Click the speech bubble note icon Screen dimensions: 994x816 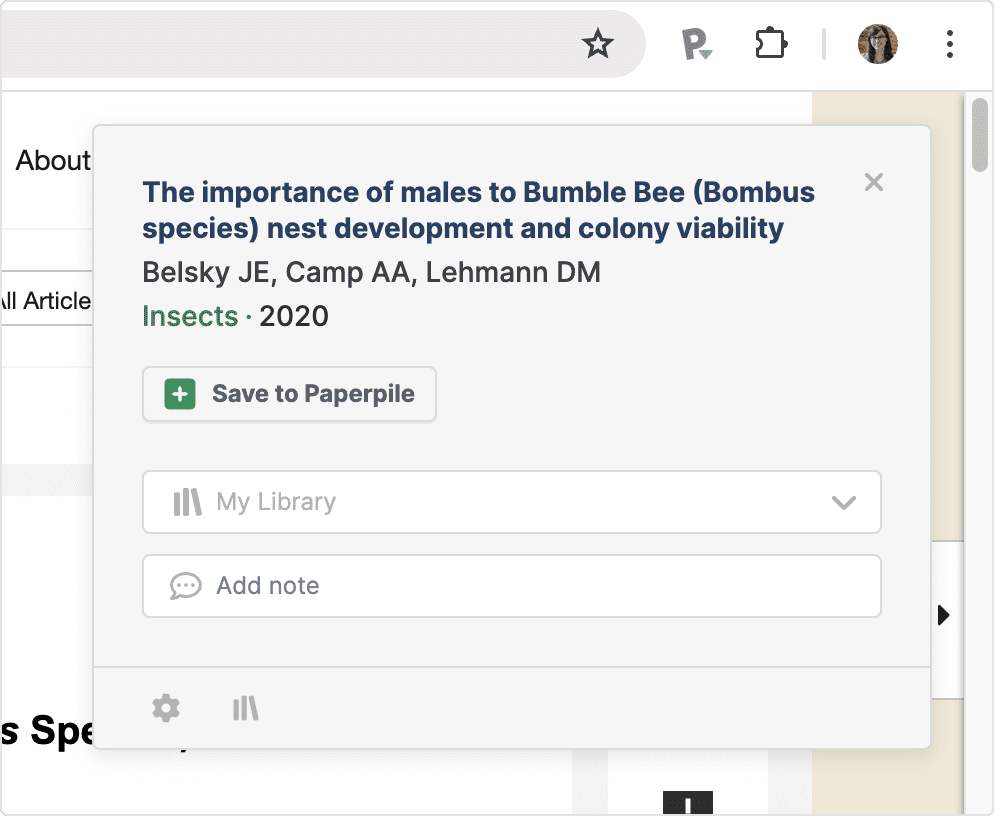pyautogui.click(x=186, y=586)
